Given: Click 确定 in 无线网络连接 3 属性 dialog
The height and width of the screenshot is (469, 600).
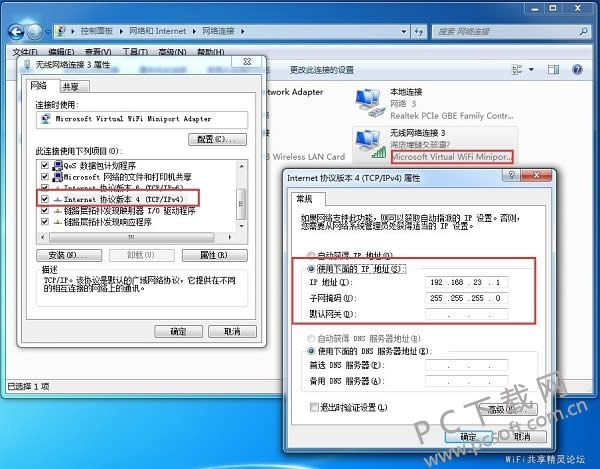Looking at the screenshot, I should [x=178, y=331].
